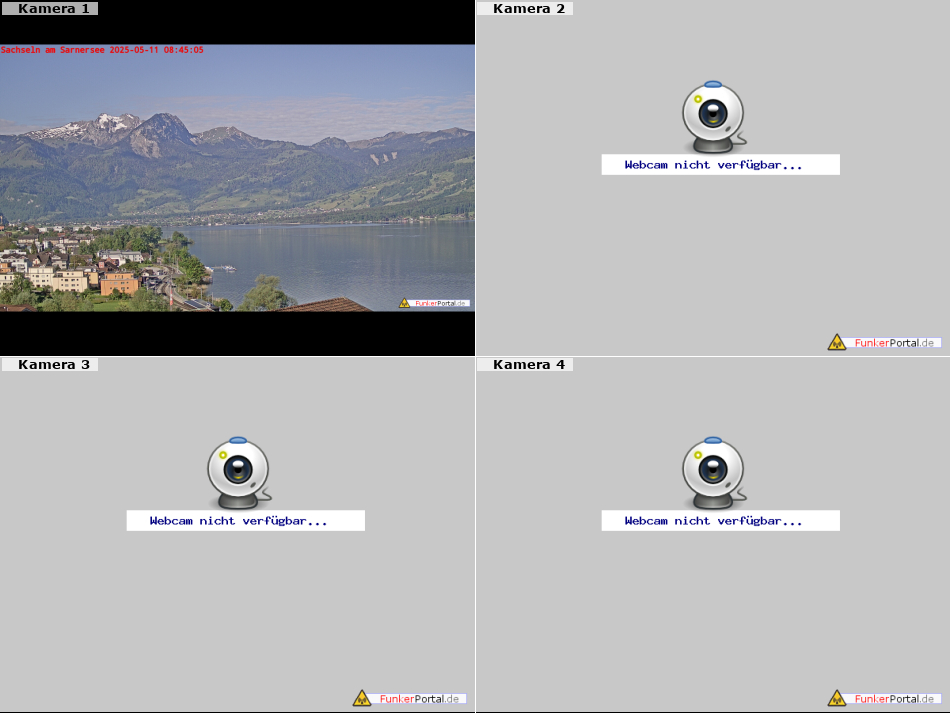Click FunkerPortal.de logo in Kamera 4 panel
The width and height of the screenshot is (950, 713).
885,698
